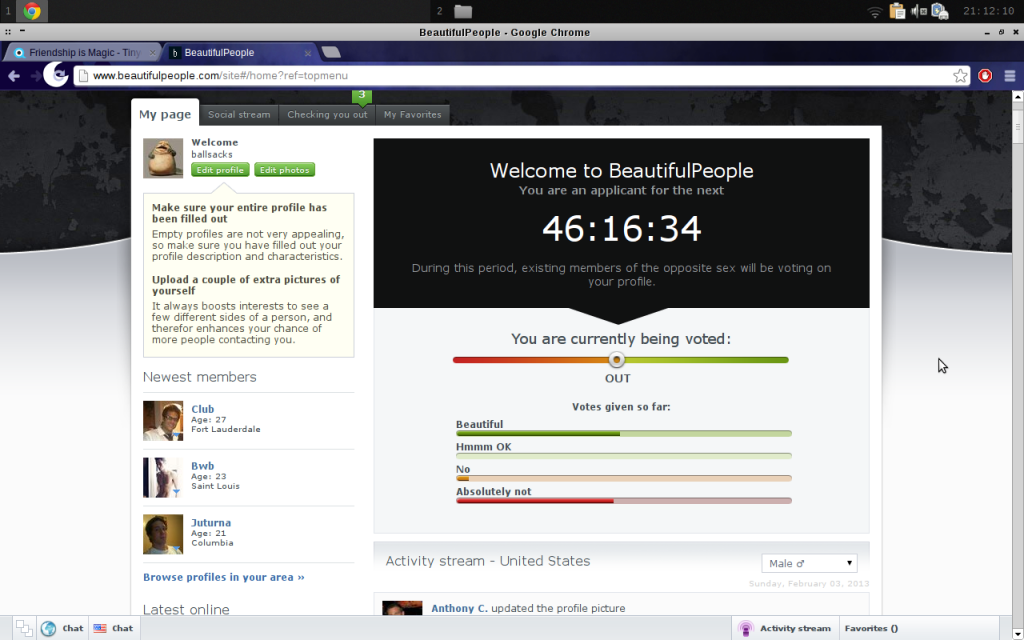Click the scrollbar up arrow
The height and width of the screenshot is (640, 1024).
[x=1017, y=96]
